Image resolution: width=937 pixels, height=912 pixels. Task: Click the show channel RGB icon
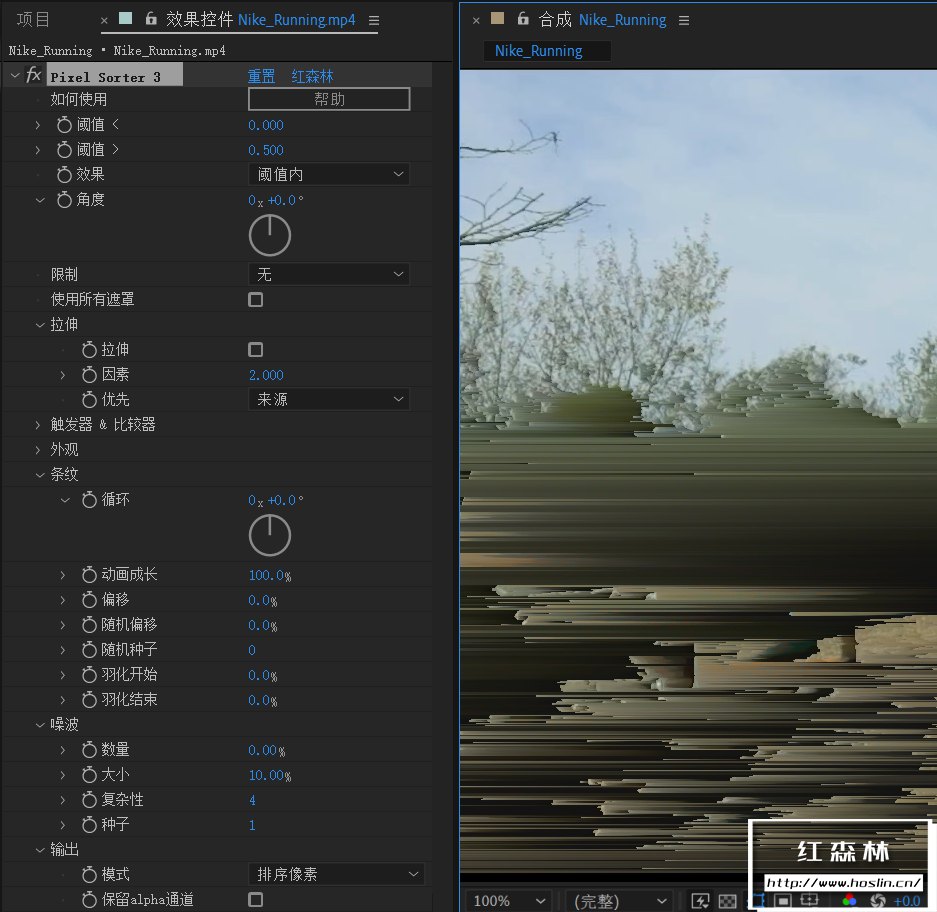pos(850,901)
